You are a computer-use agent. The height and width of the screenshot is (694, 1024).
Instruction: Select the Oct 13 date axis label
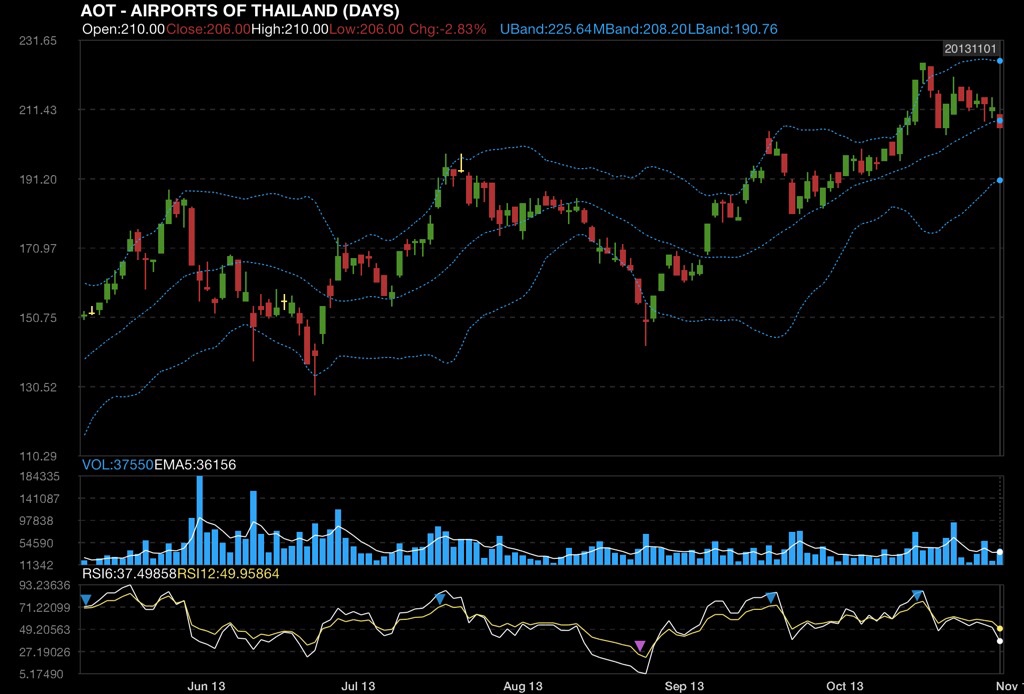click(x=844, y=686)
